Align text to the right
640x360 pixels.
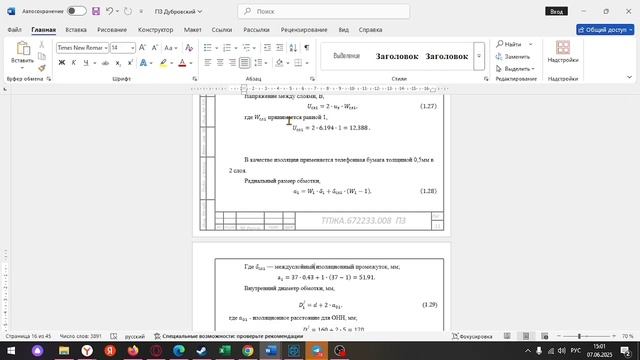232,63
